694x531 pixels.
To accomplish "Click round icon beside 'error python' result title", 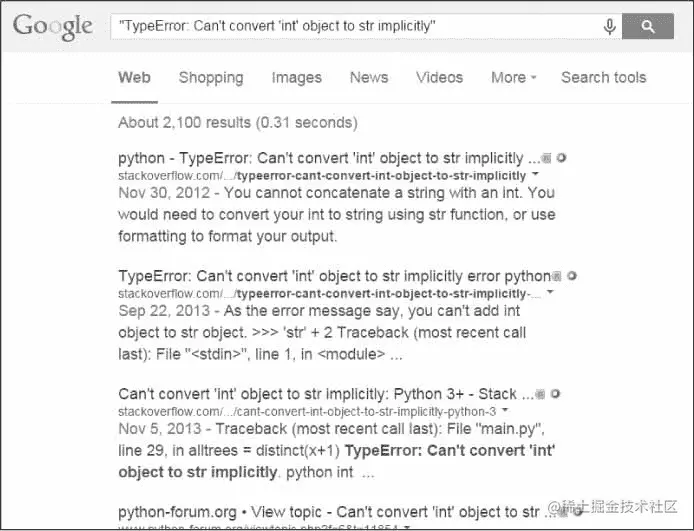I will coord(572,276).
